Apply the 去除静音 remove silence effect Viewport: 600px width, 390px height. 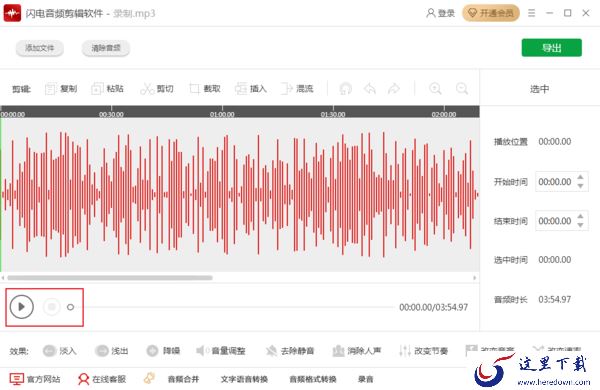290,351
